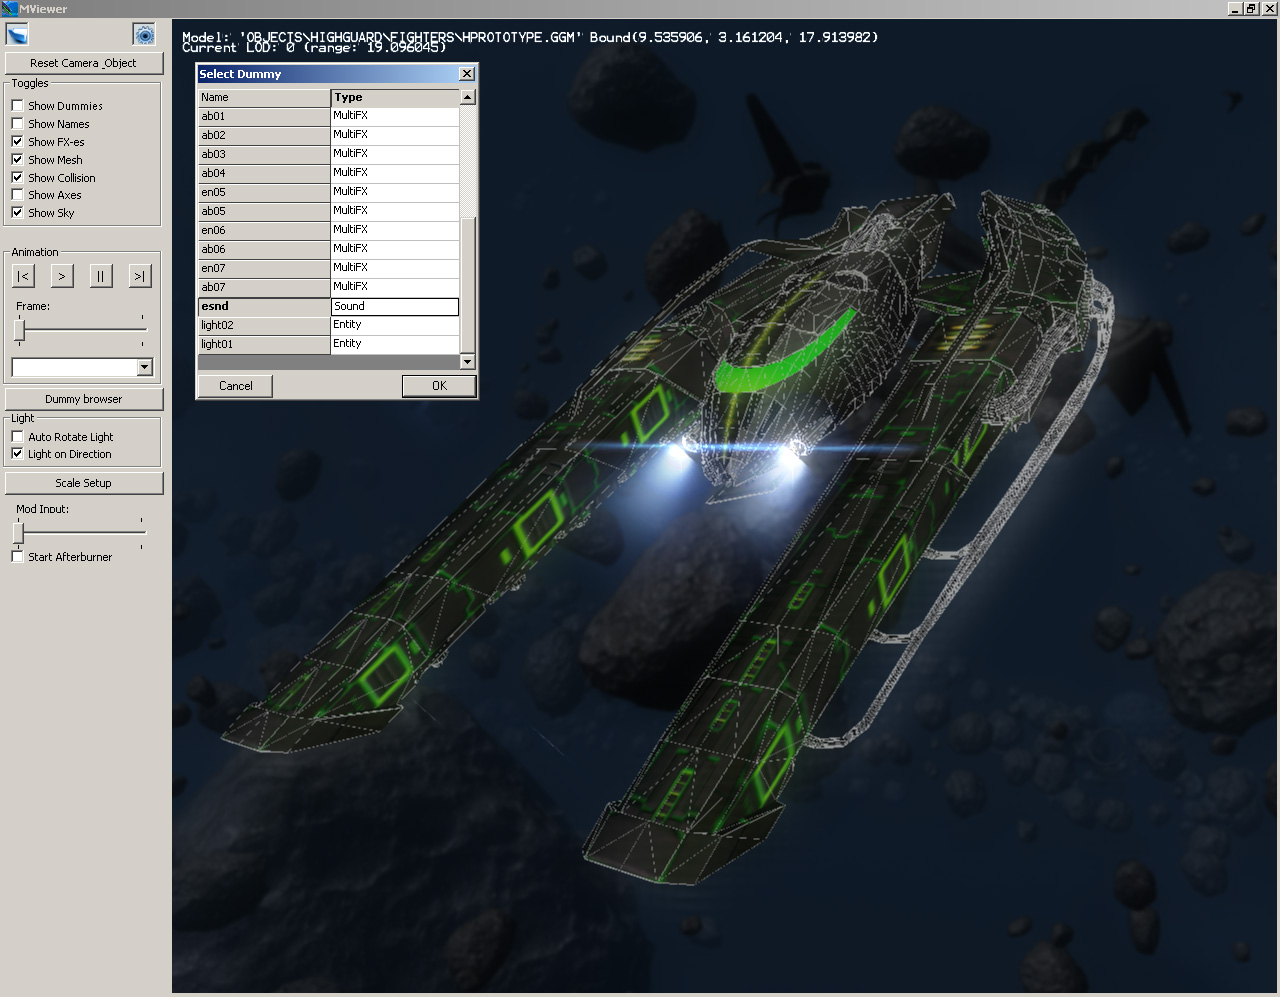Jump to last animation frame
Viewport: 1280px width, 997px height.
139,276
